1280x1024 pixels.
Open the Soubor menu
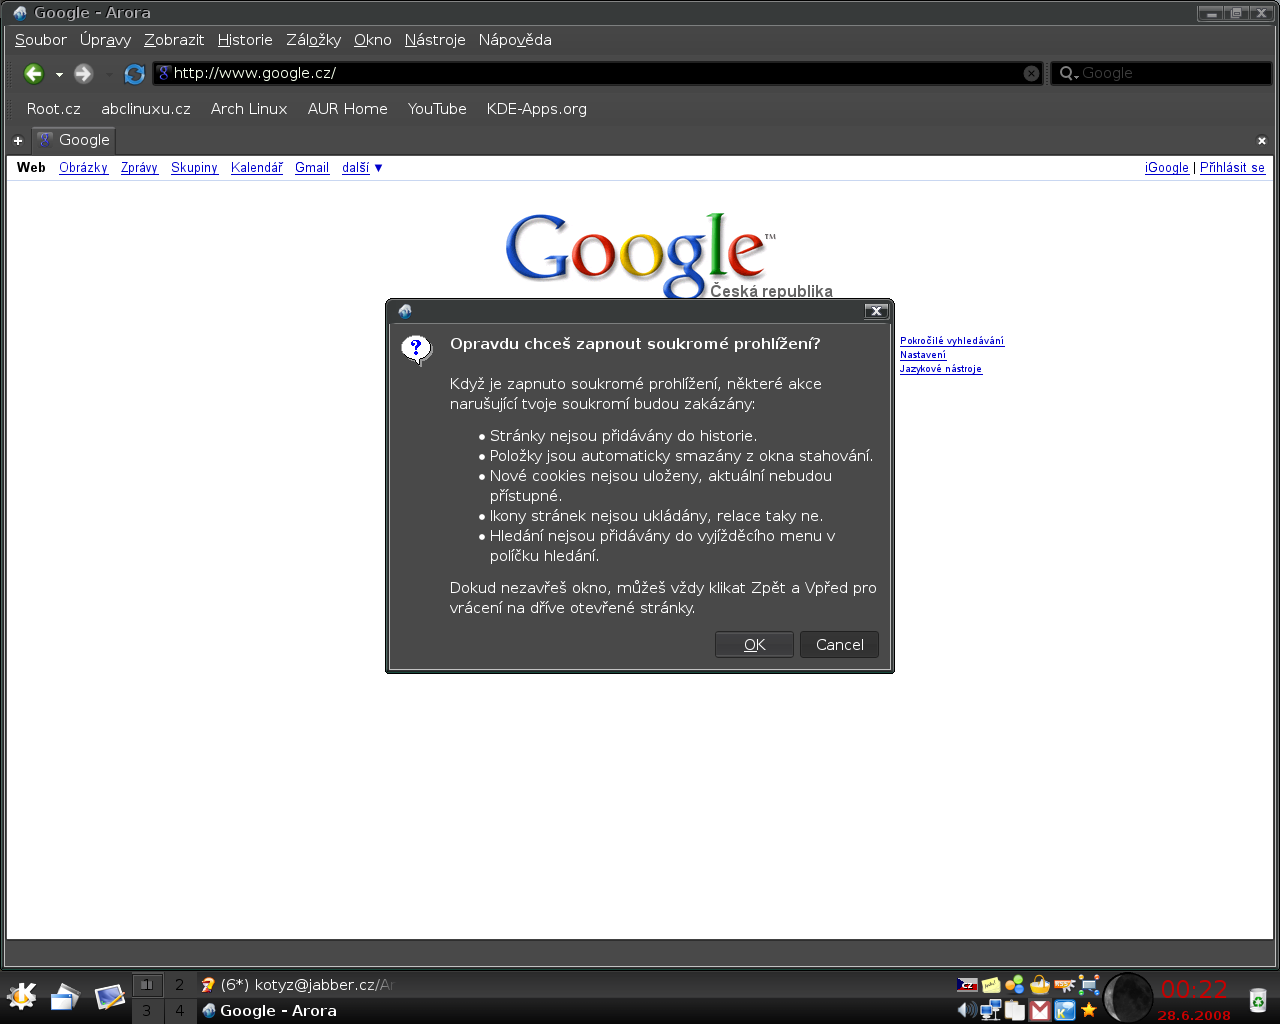[41, 40]
